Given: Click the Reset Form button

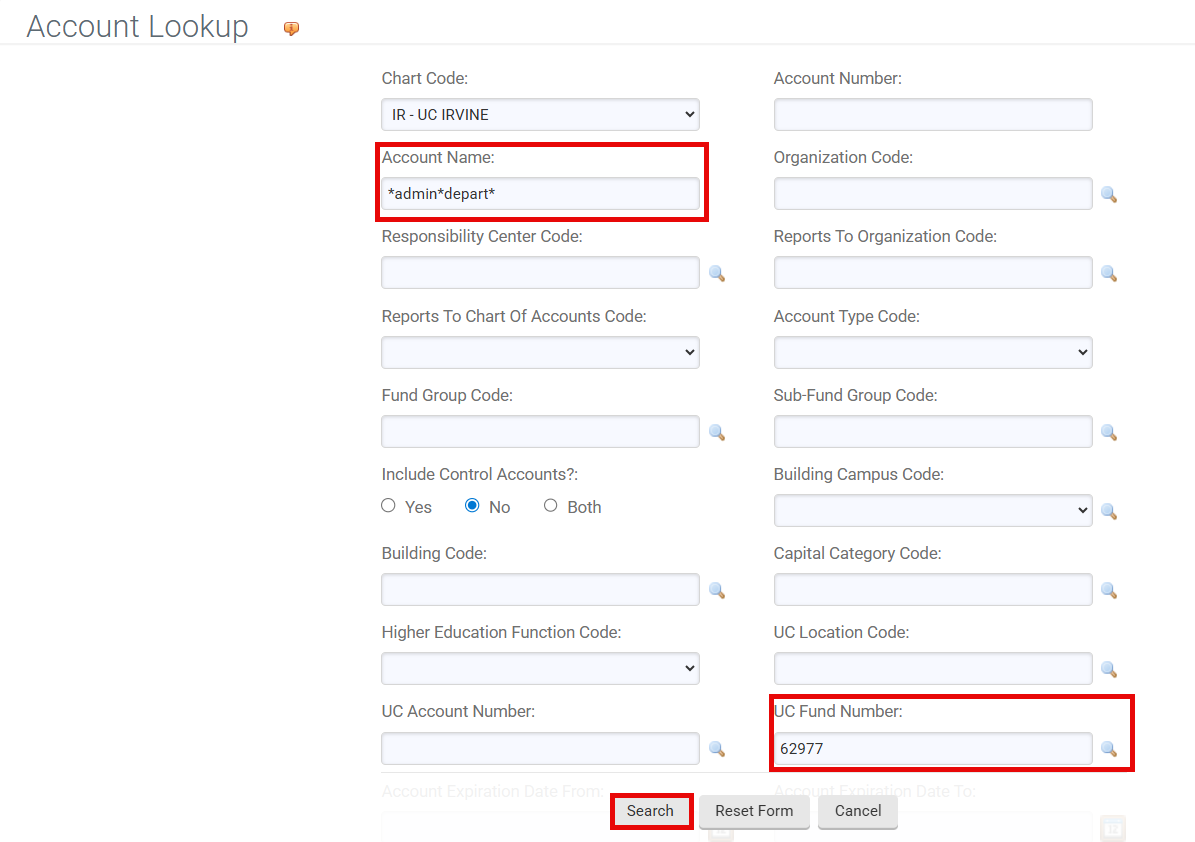Looking at the screenshot, I should [x=754, y=811].
